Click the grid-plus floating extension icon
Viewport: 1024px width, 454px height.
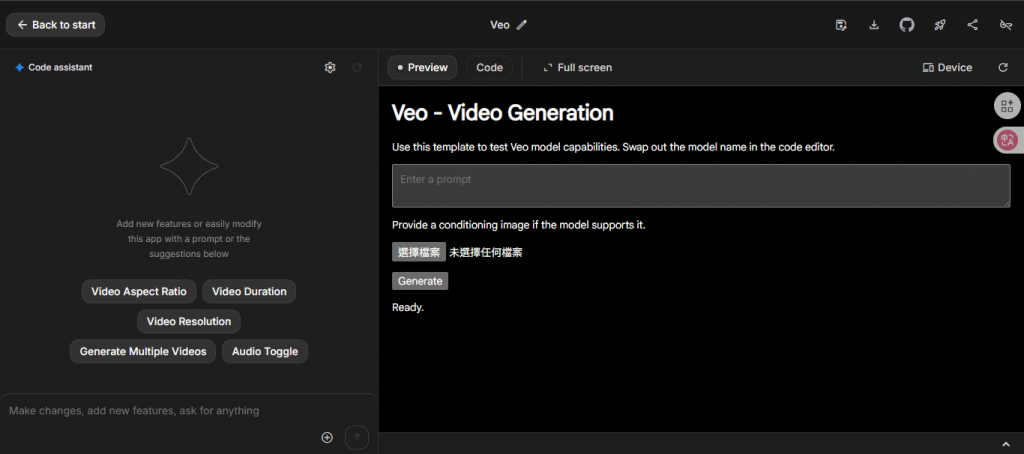pos(1007,106)
